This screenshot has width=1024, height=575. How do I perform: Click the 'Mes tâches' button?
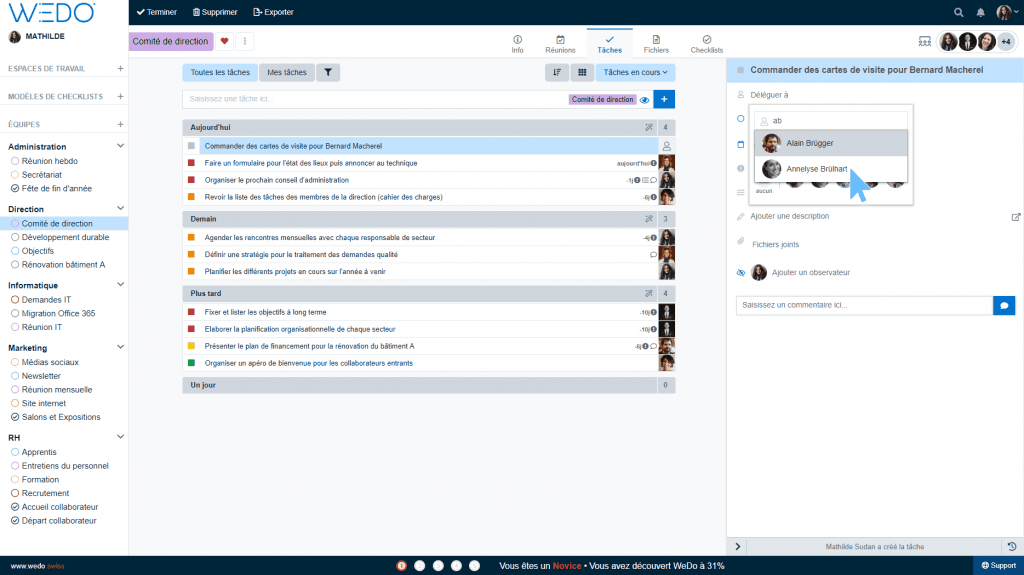pyautogui.click(x=287, y=72)
